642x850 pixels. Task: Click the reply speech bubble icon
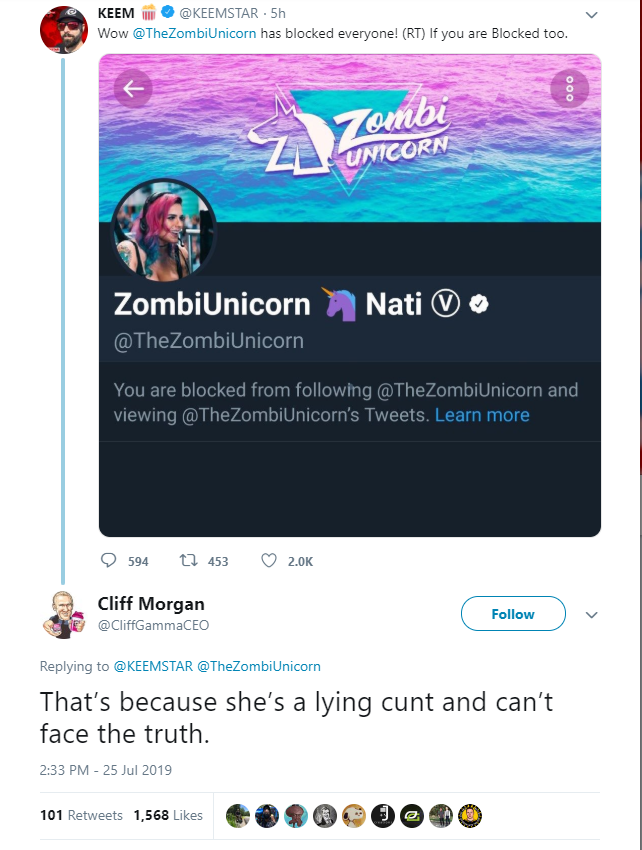point(108,560)
